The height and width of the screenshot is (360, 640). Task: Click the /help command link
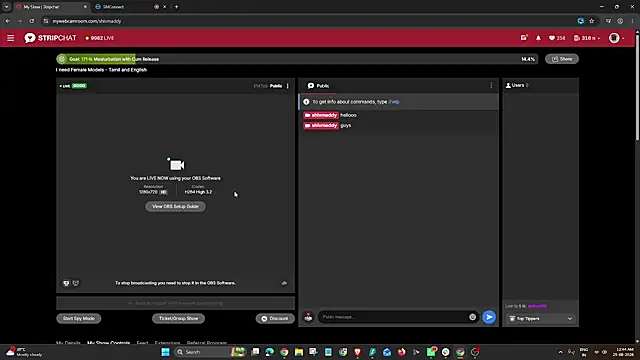[394, 102]
